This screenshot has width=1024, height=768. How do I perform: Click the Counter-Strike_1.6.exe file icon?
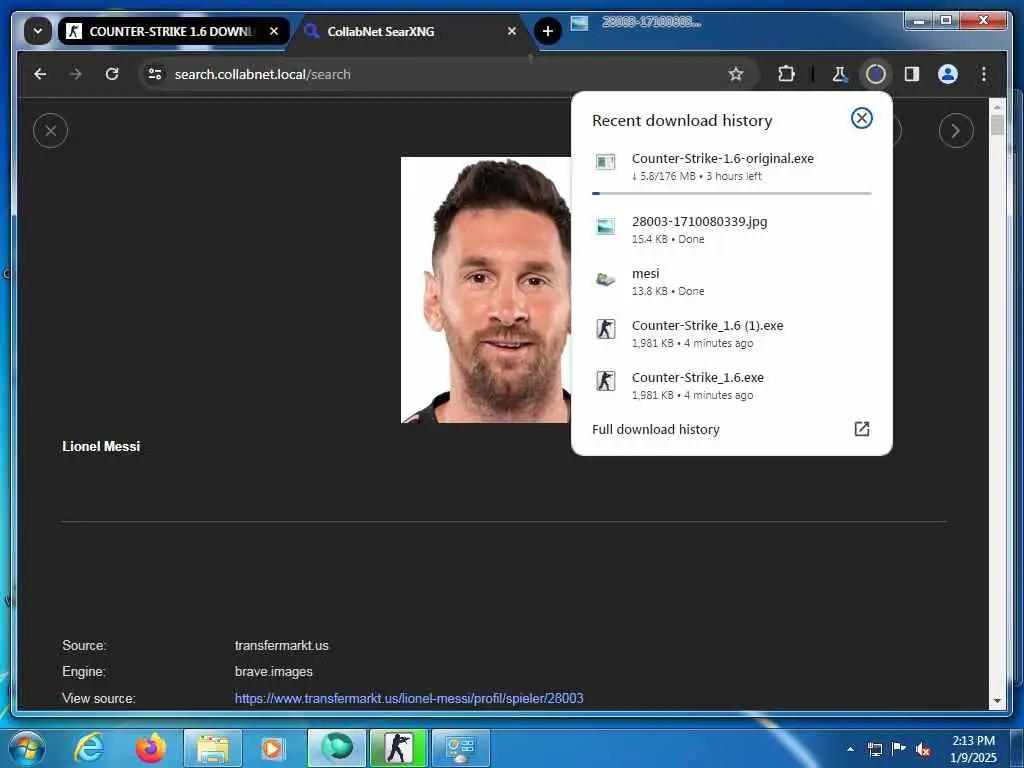click(x=605, y=381)
